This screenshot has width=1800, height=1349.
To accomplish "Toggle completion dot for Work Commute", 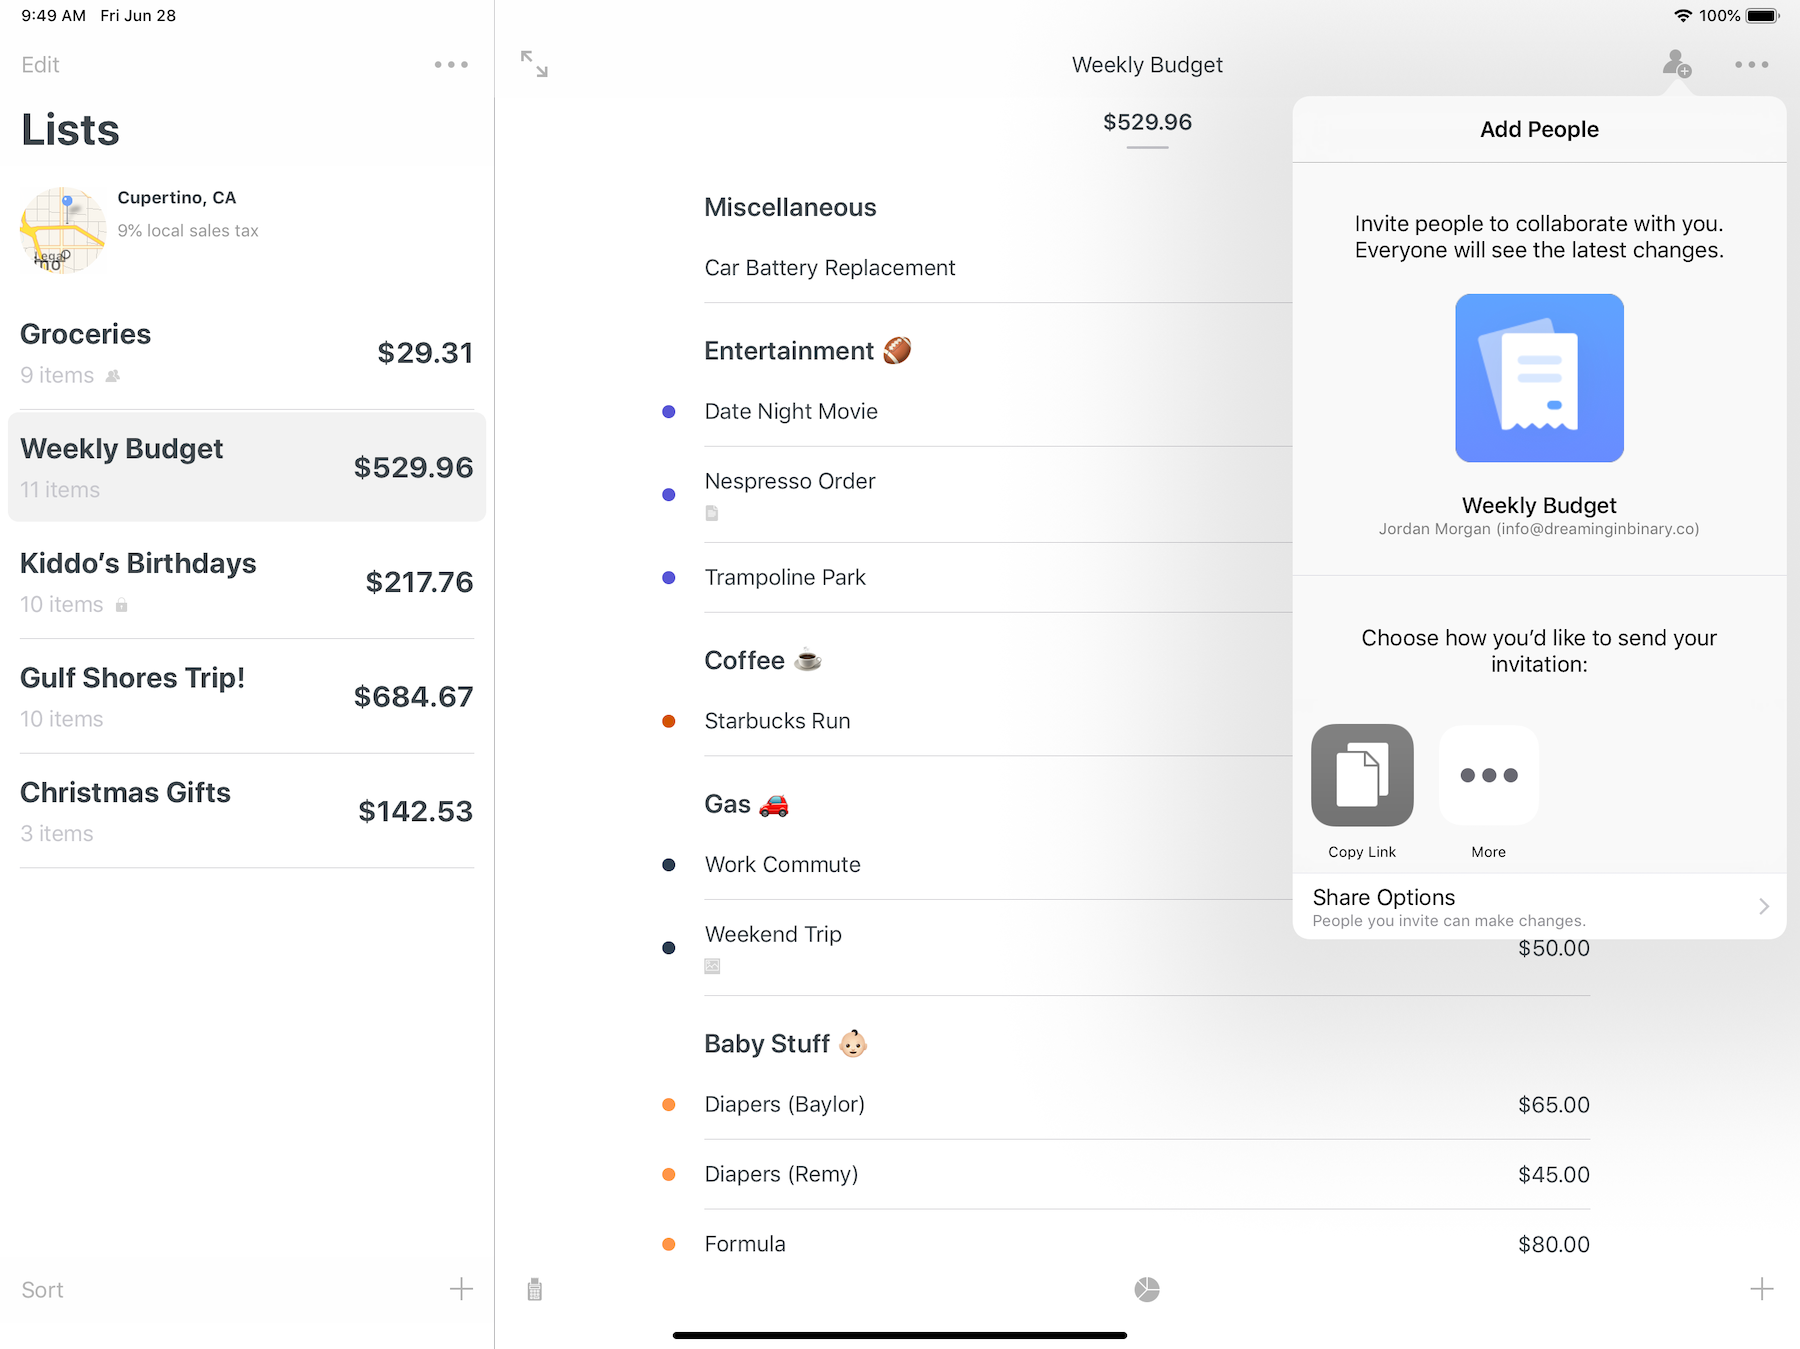I will click(669, 865).
